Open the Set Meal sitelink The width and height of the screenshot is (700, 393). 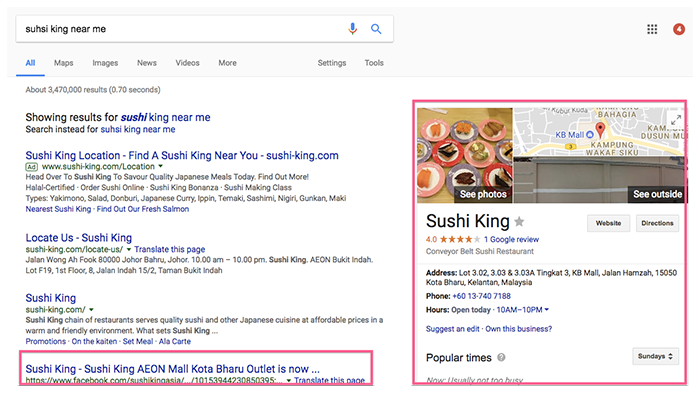[x=138, y=341]
